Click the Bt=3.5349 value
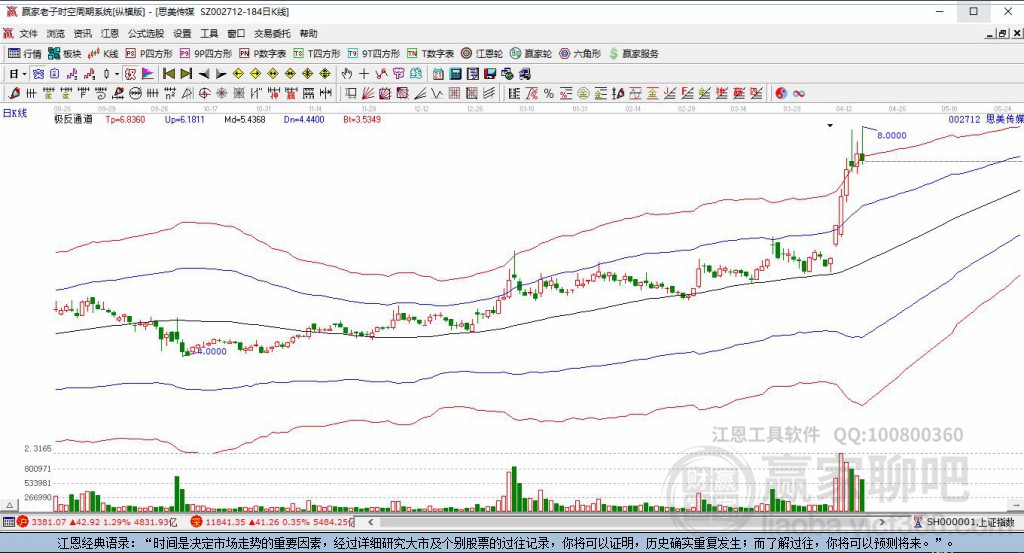Image resolution: width=1024 pixels, height=553 pixels. 362,119
